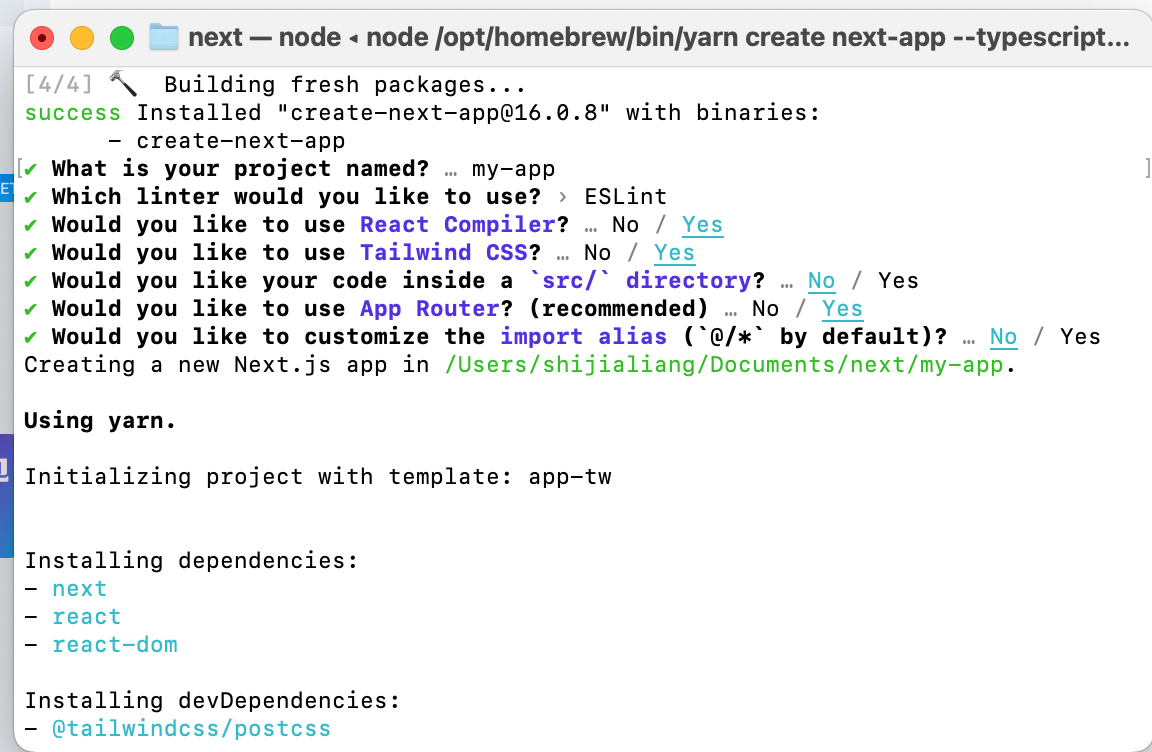Screen dimensions: 1152x752
Task: Click 'create-next-app@16.0.8' package name
Action: 444,113
